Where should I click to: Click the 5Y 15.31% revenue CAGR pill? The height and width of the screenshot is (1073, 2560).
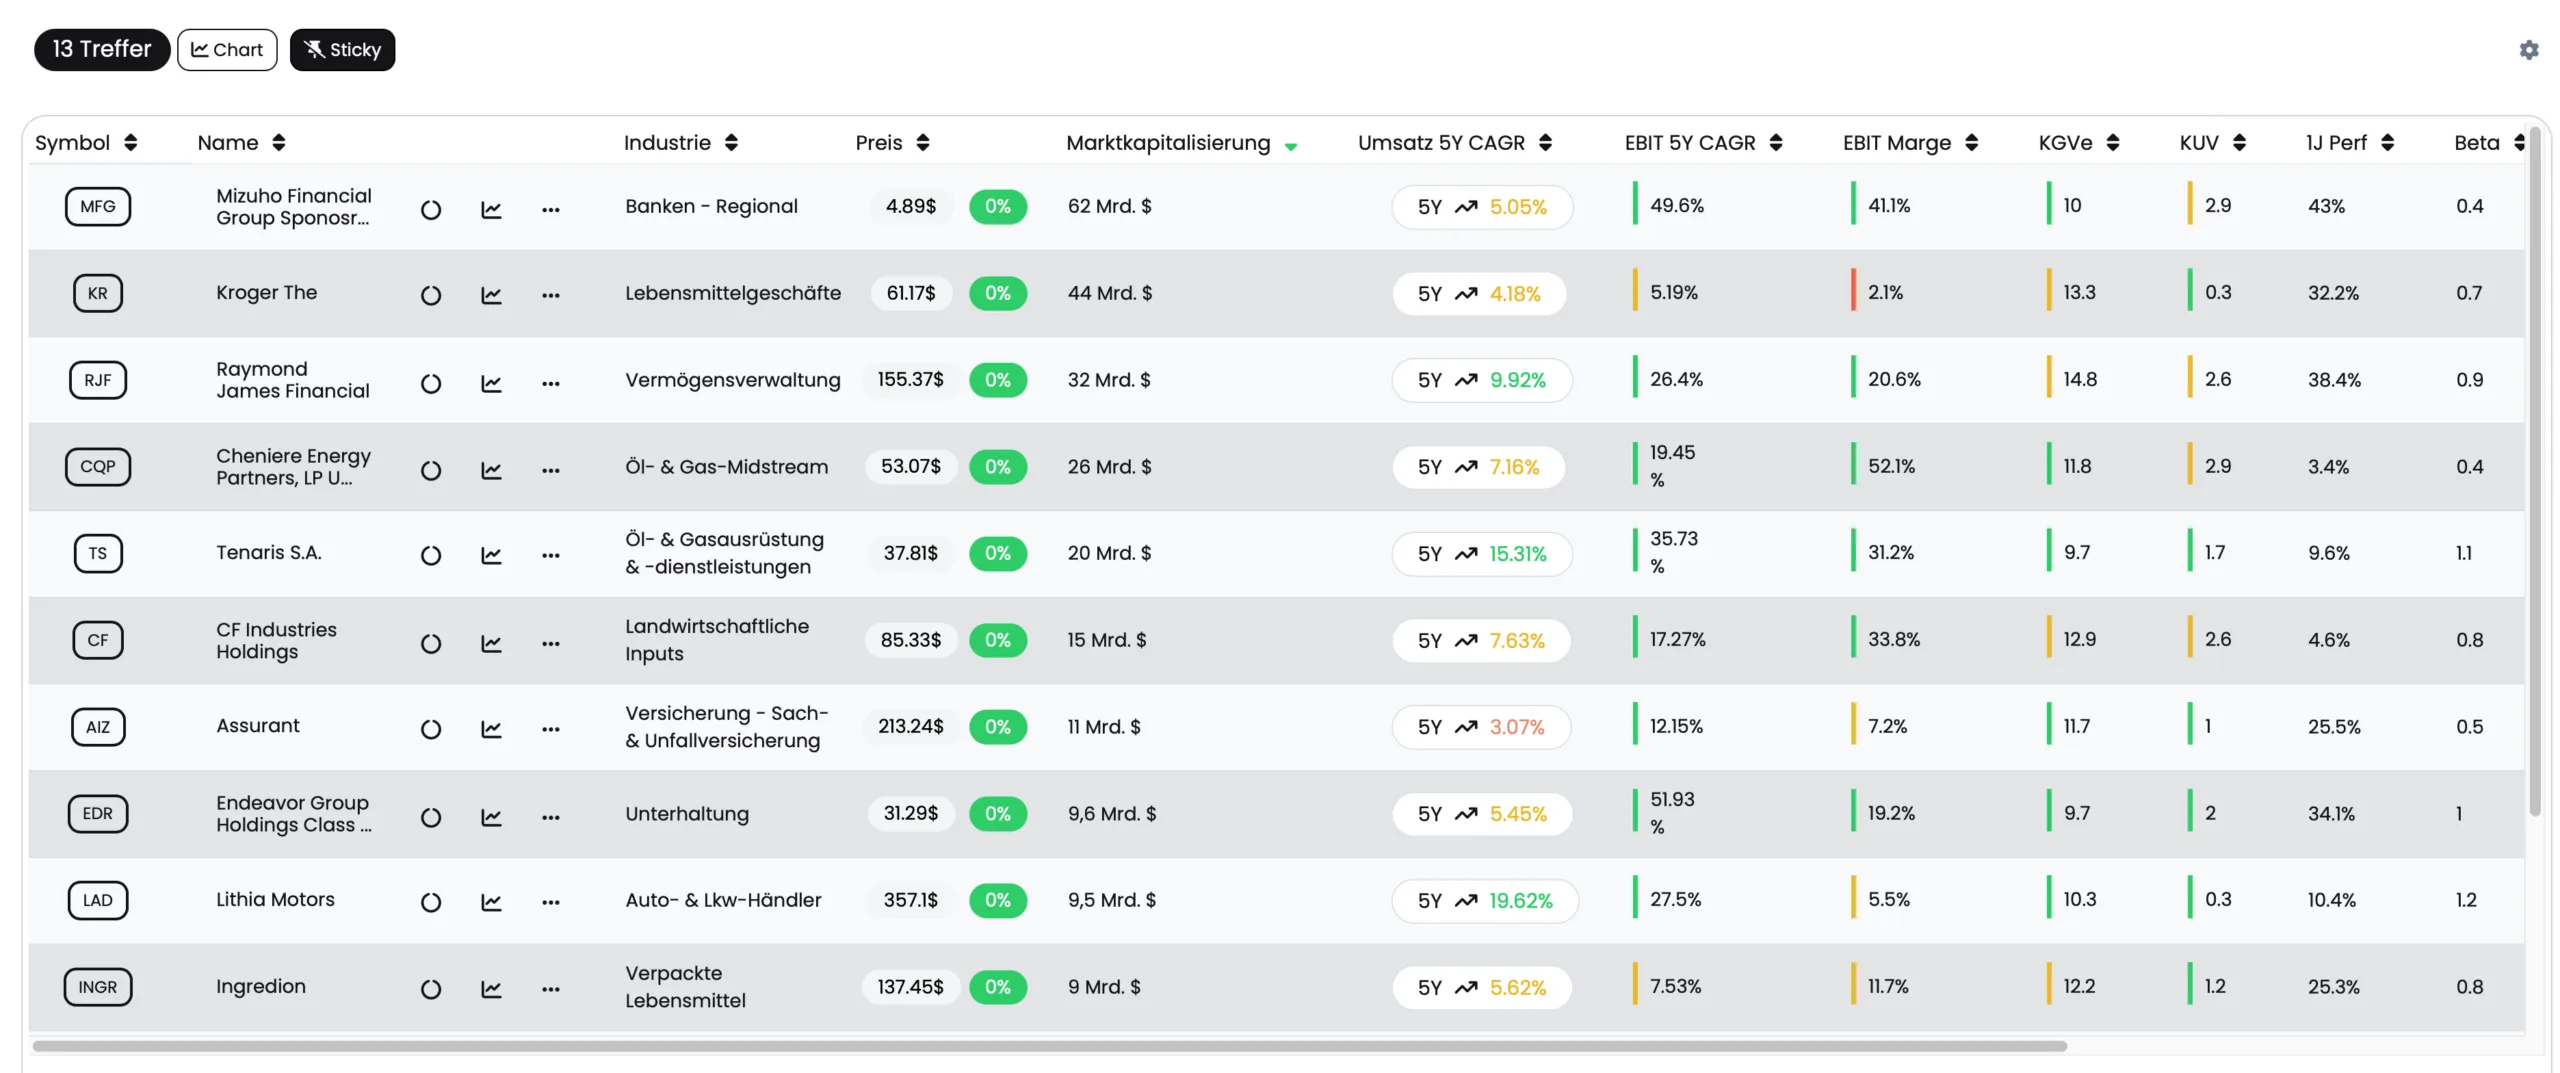tap(1481, 554)
